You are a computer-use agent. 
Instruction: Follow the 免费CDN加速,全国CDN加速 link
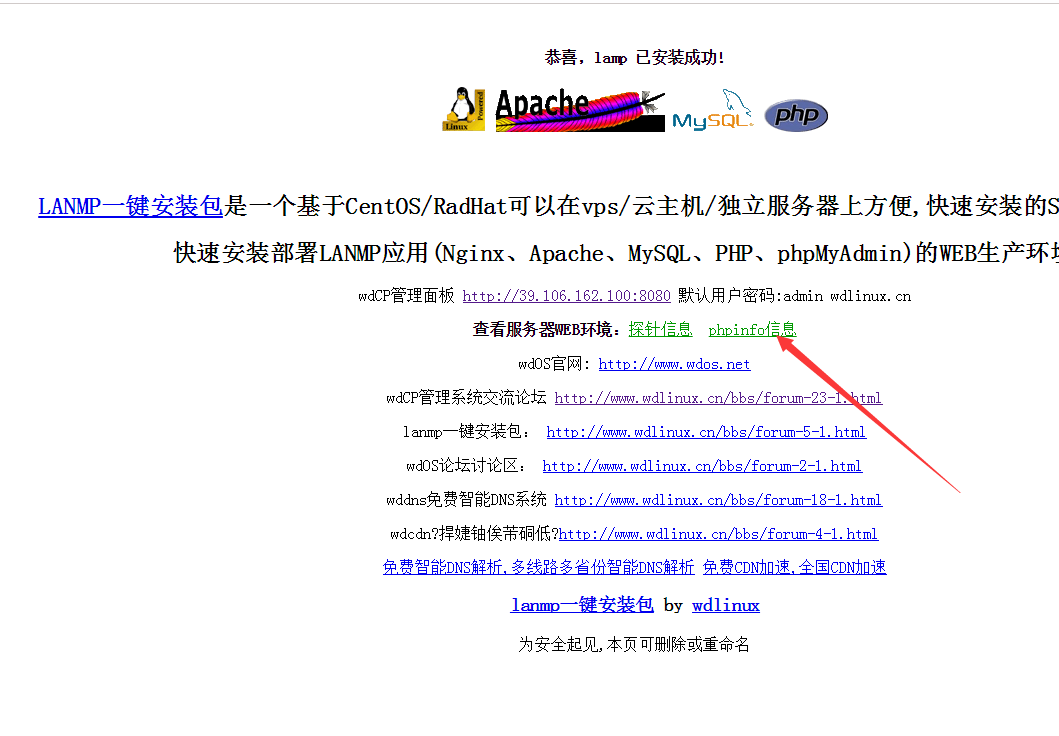click(795, 567)
